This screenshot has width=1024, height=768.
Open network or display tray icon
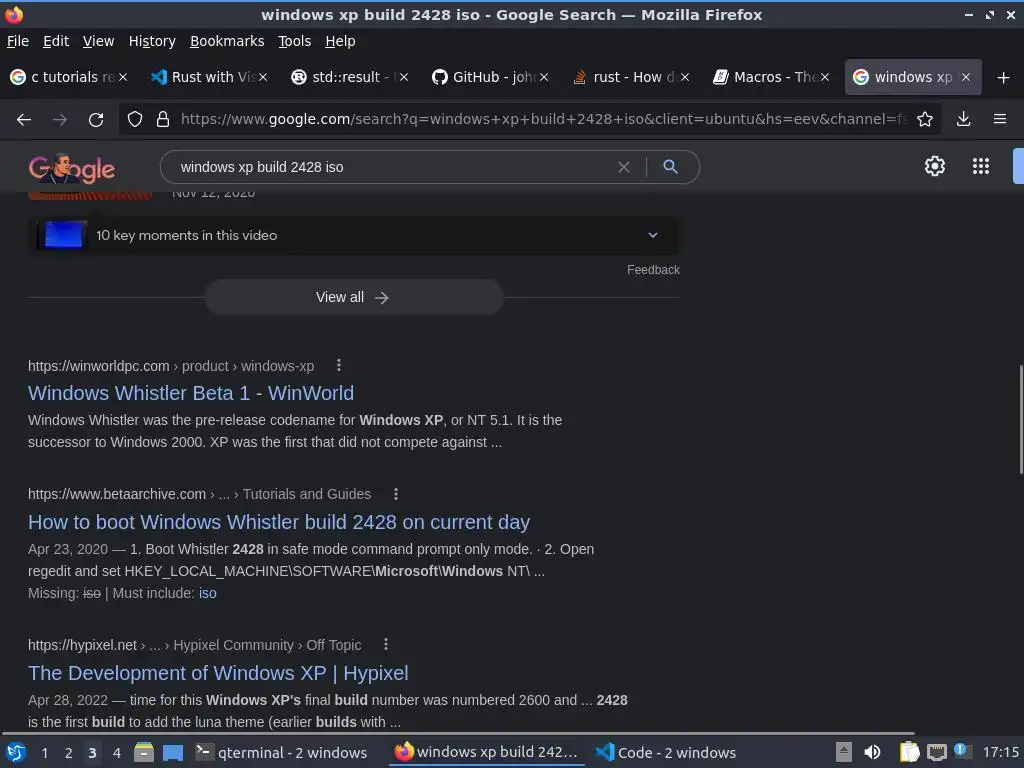(936, 753)
